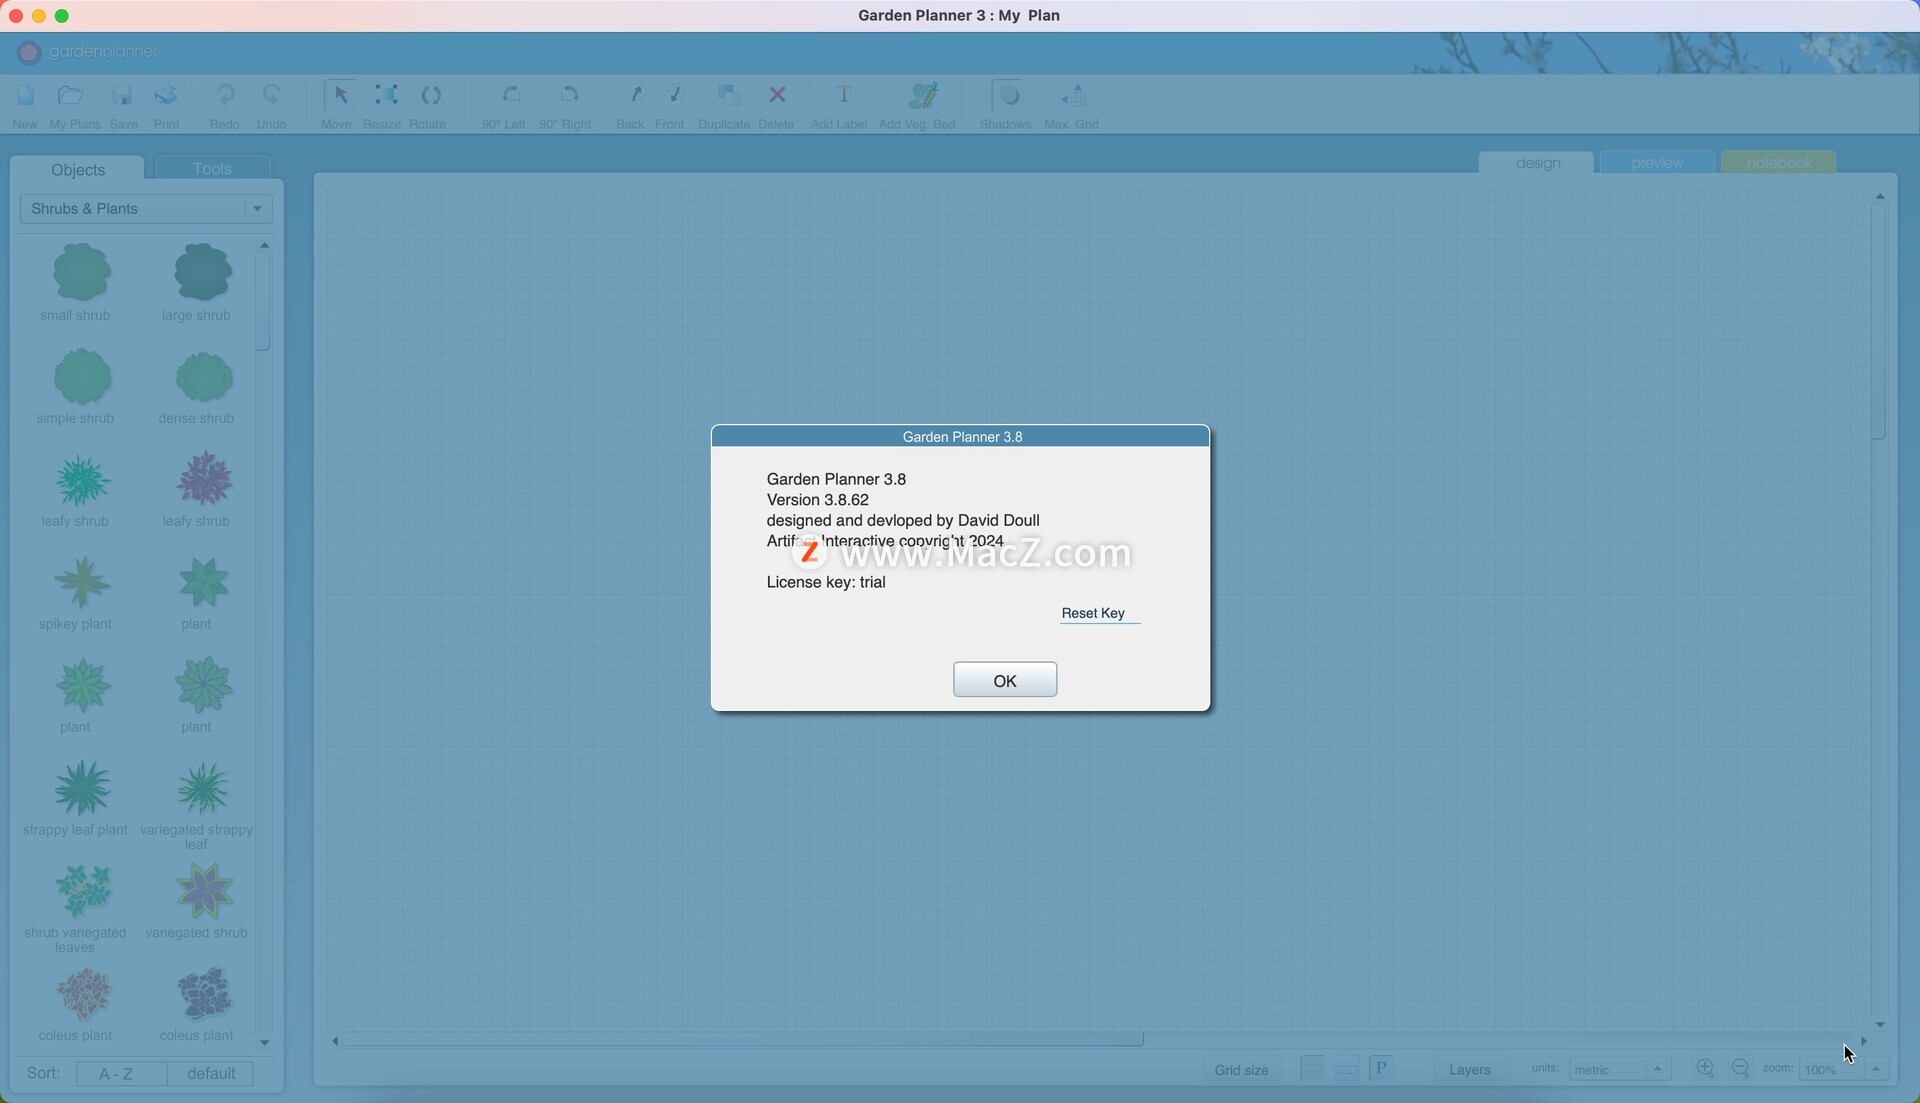Select the Resize tool
The height and width of the screenshot is (1103, 1920).
[385, 96]
